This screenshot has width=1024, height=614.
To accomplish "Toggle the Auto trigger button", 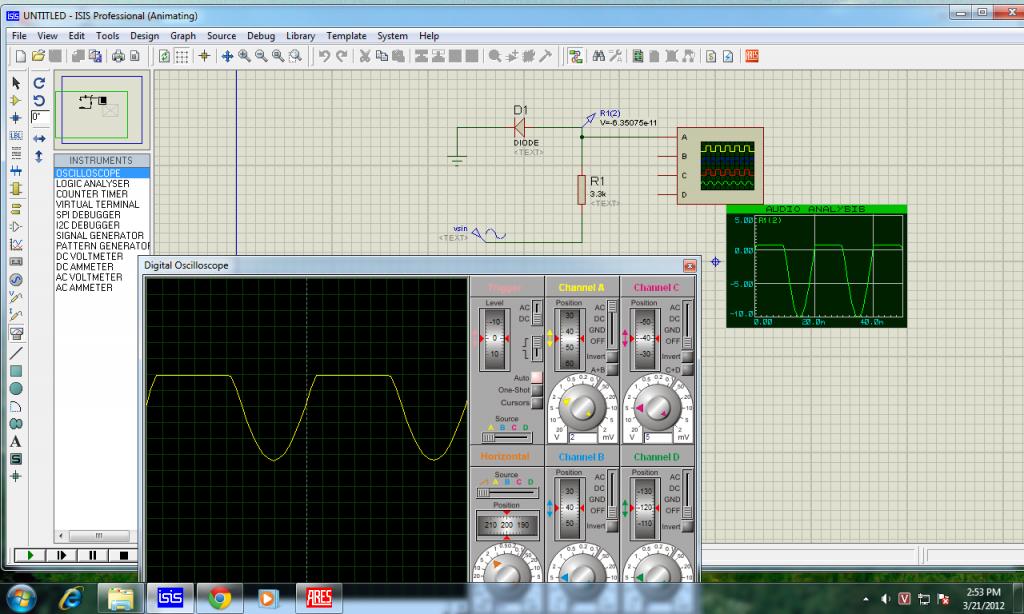I will click(536, 377).
